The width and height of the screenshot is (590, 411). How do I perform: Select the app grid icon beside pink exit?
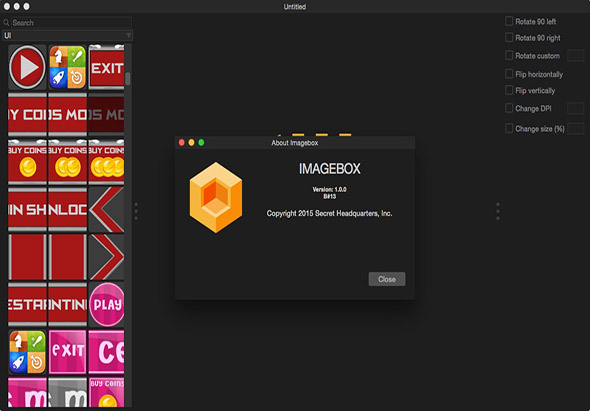pyautogui.click(x=27, y=352)
